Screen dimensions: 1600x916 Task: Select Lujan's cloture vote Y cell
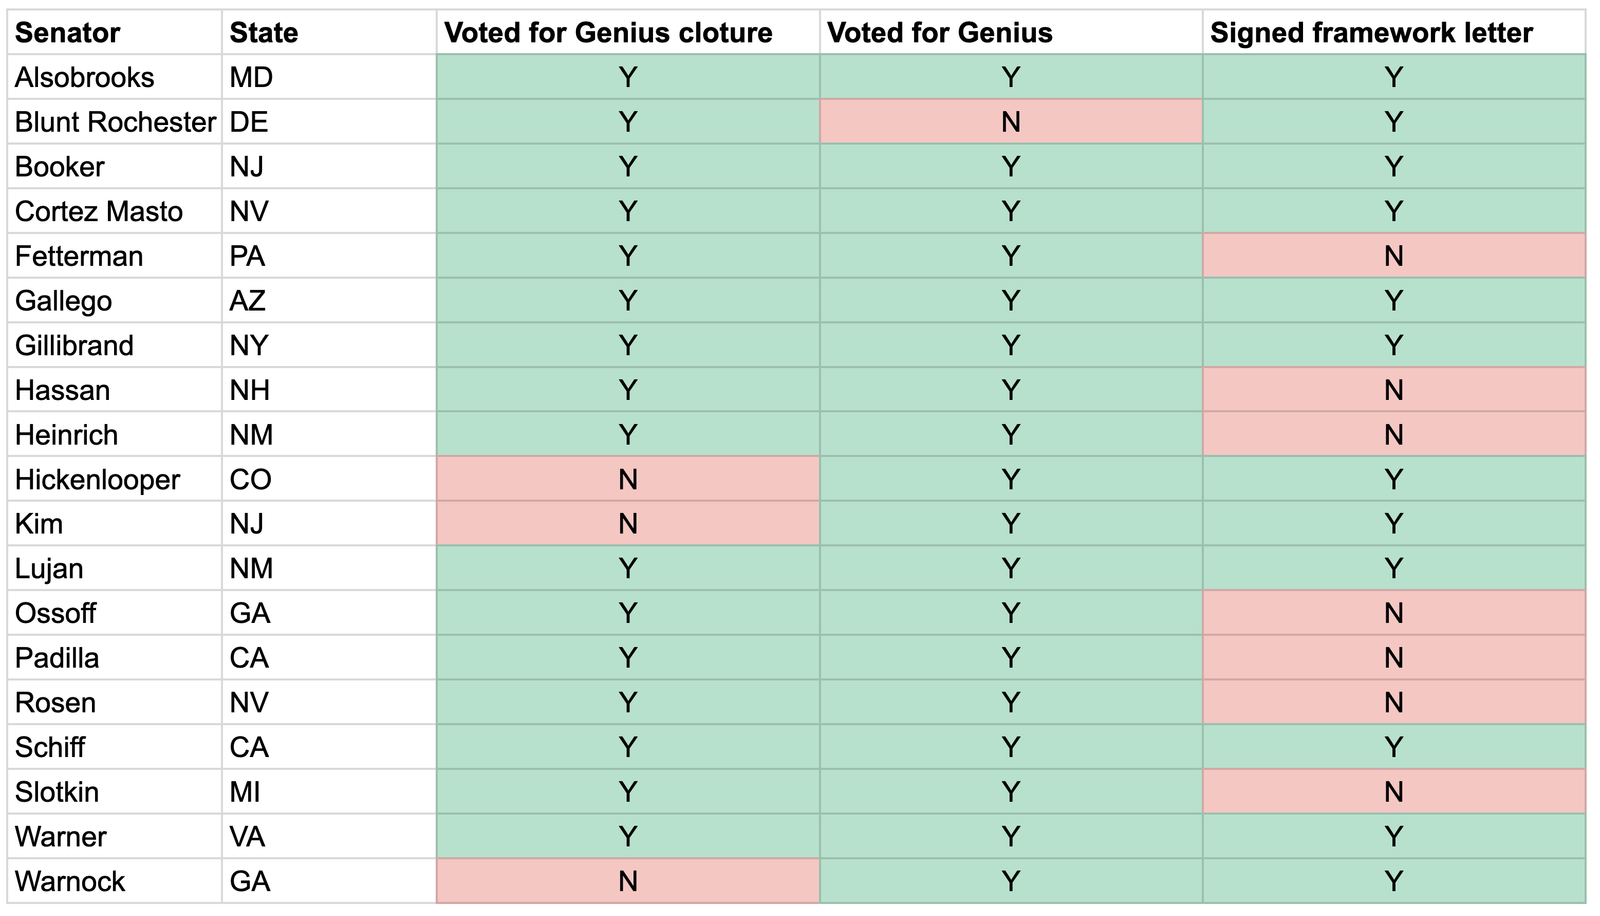[x=628, y=568]
